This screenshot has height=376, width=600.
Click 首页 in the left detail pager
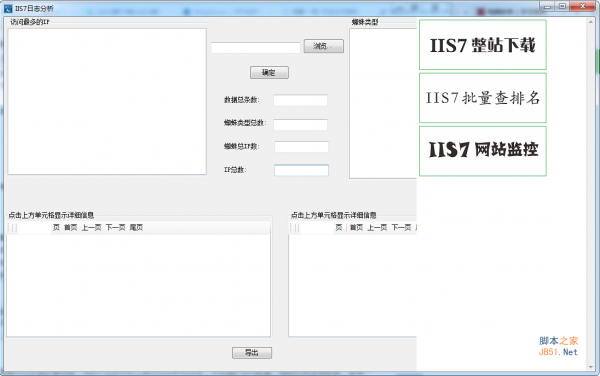(70, 228)
